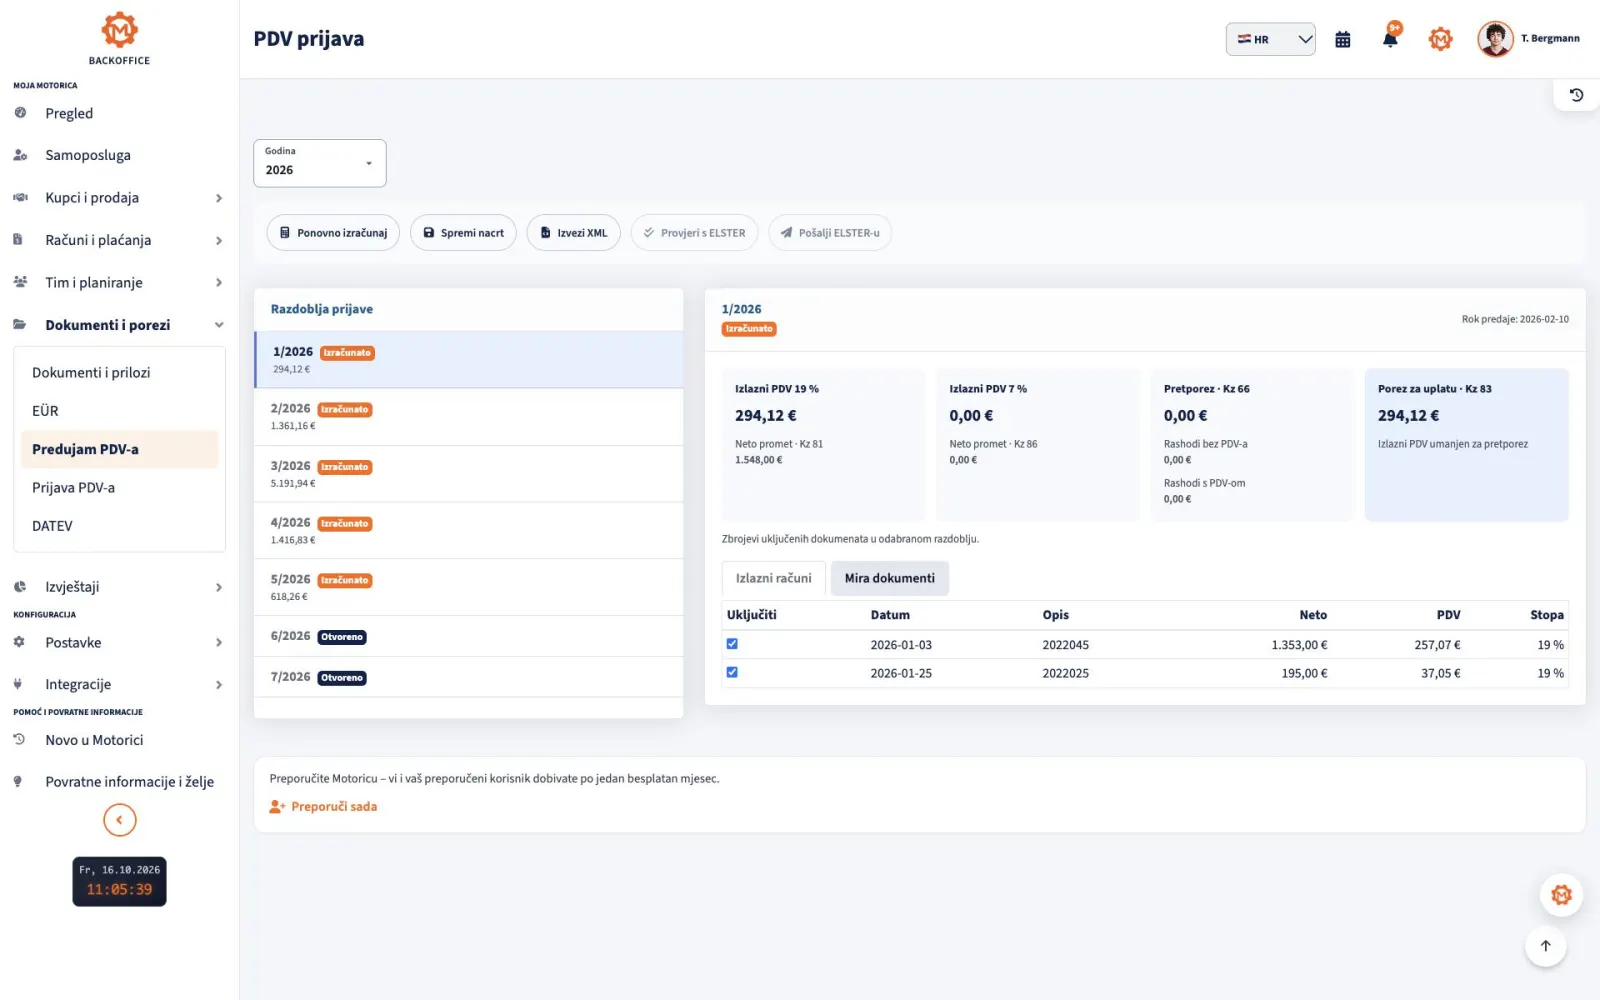Uncheck the include box for document 2022025

pos(732,672)
